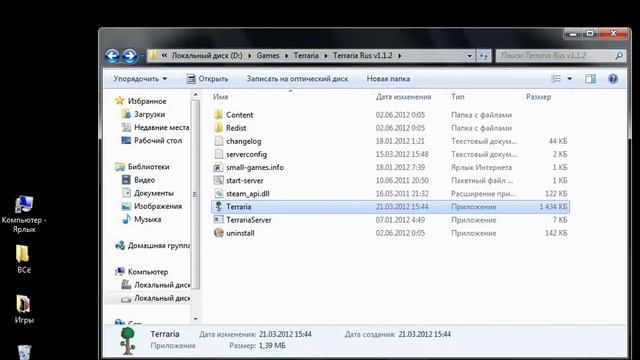Sort by the Имя column header
The height and width of the screenshot is (360, 640).
tap(220, 97)
